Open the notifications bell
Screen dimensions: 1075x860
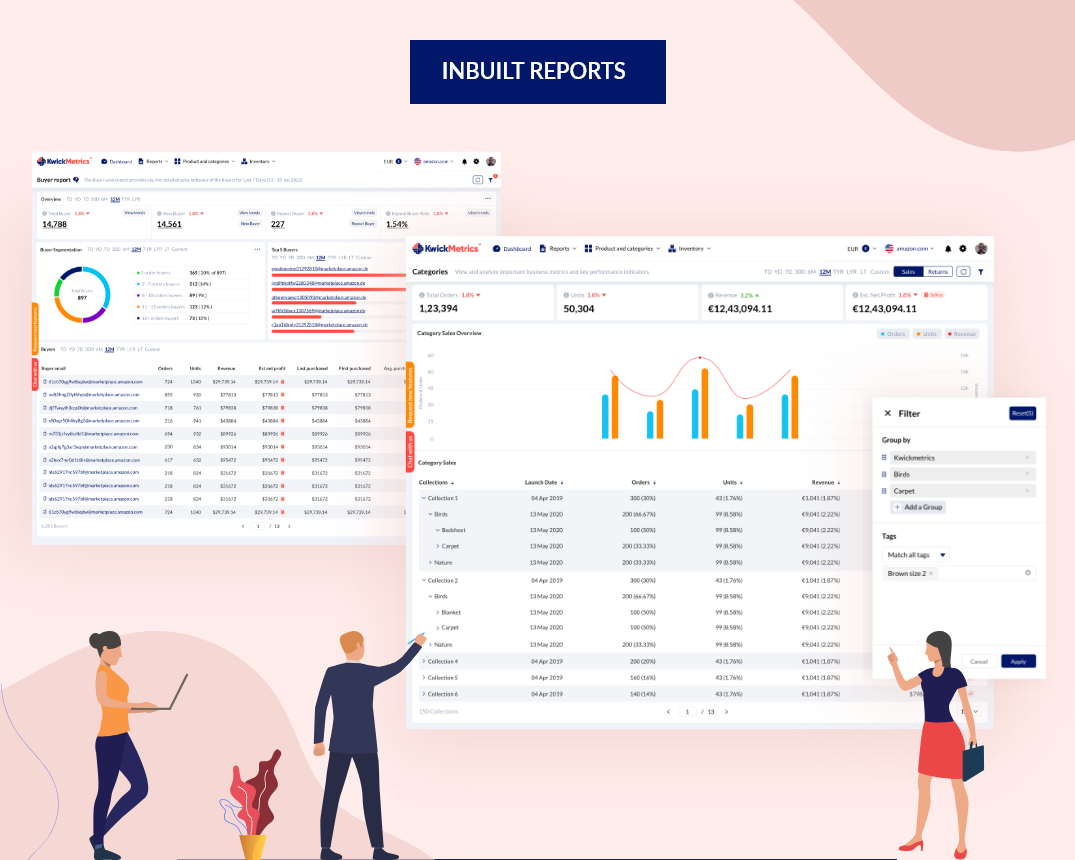pos(948,249)
